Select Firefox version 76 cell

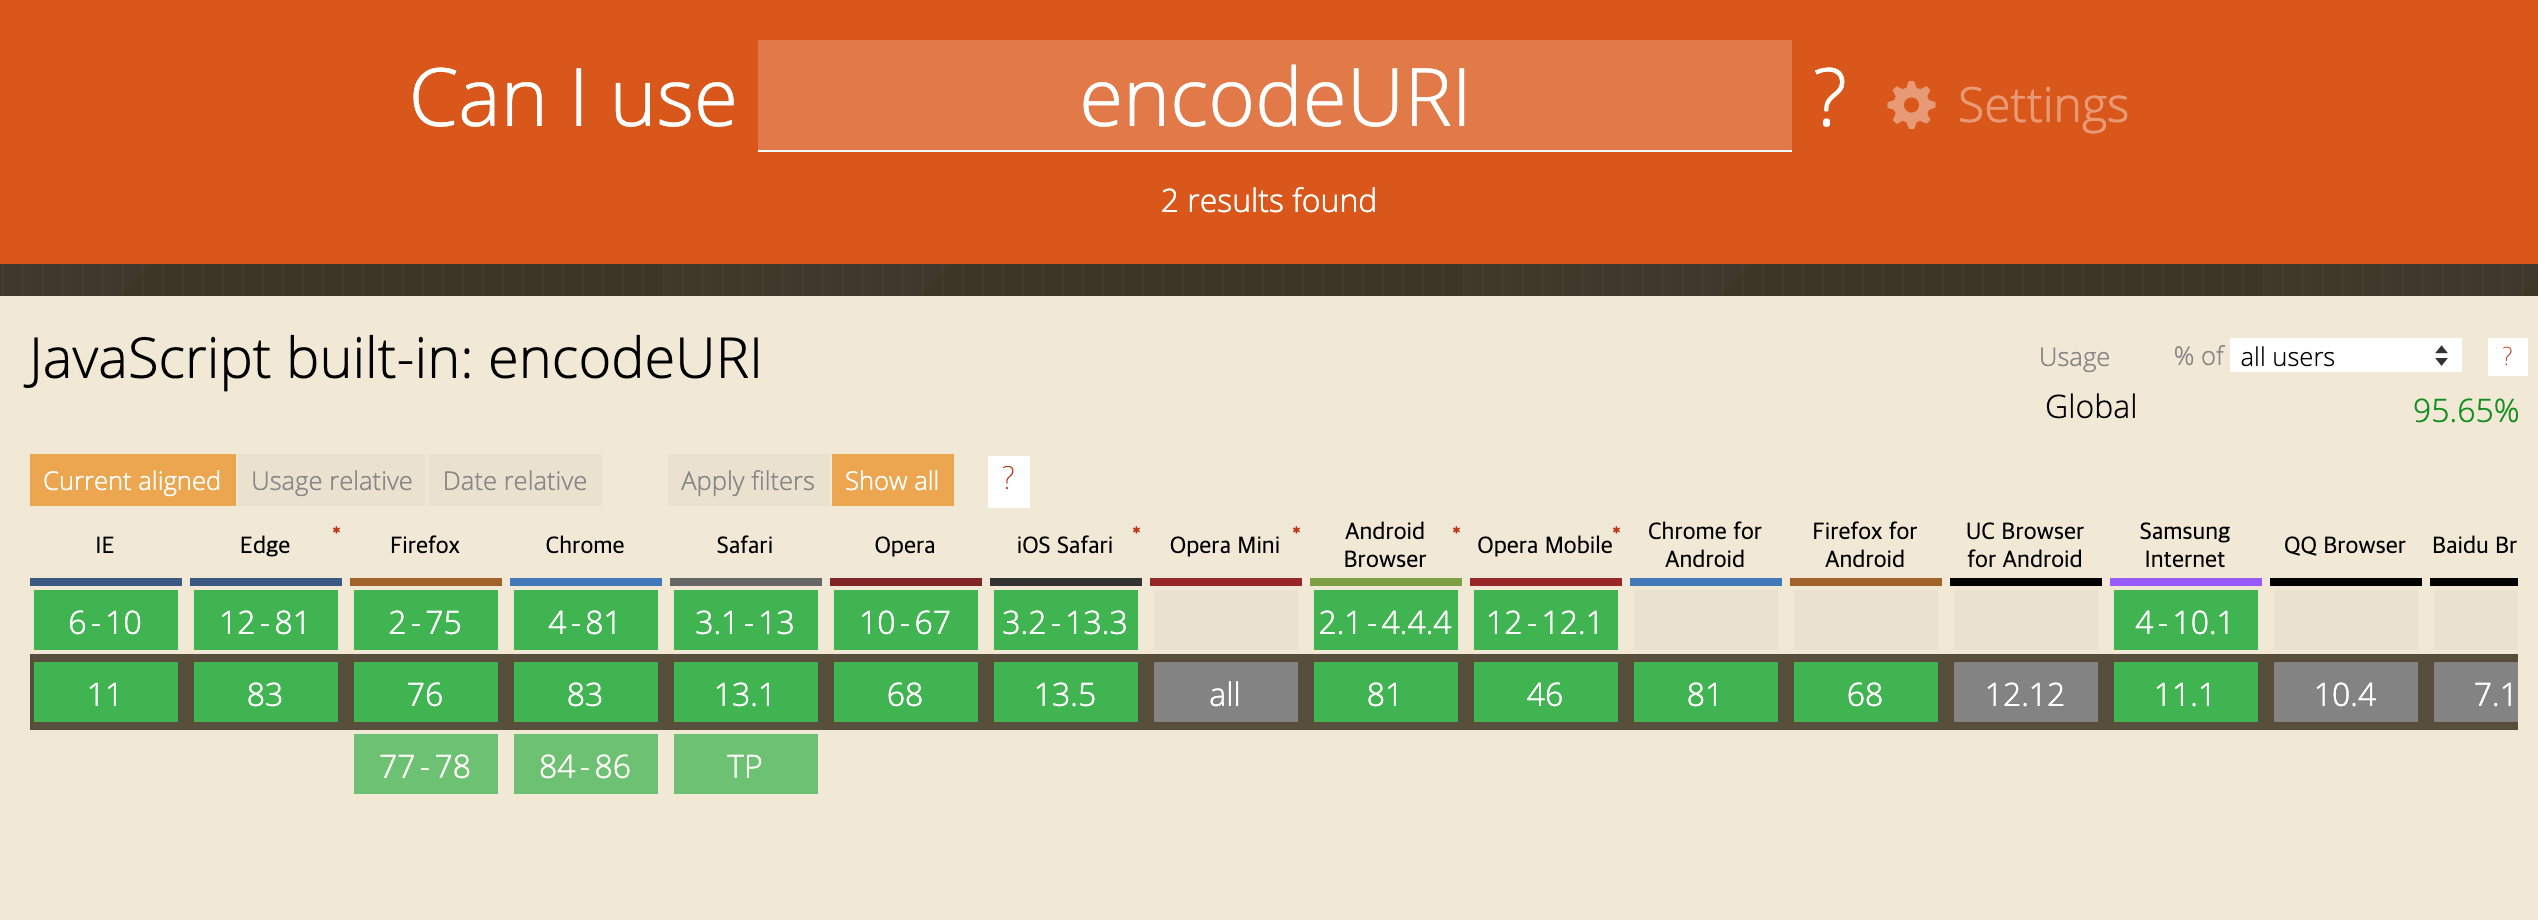tap(426, 692)
